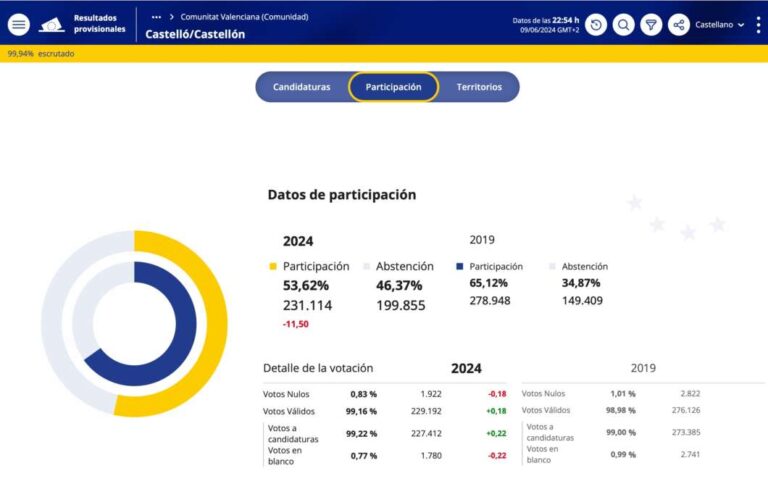Open the filter funnel icon
This screenshot has width=768, height=484.
click(x=651, y=25)
